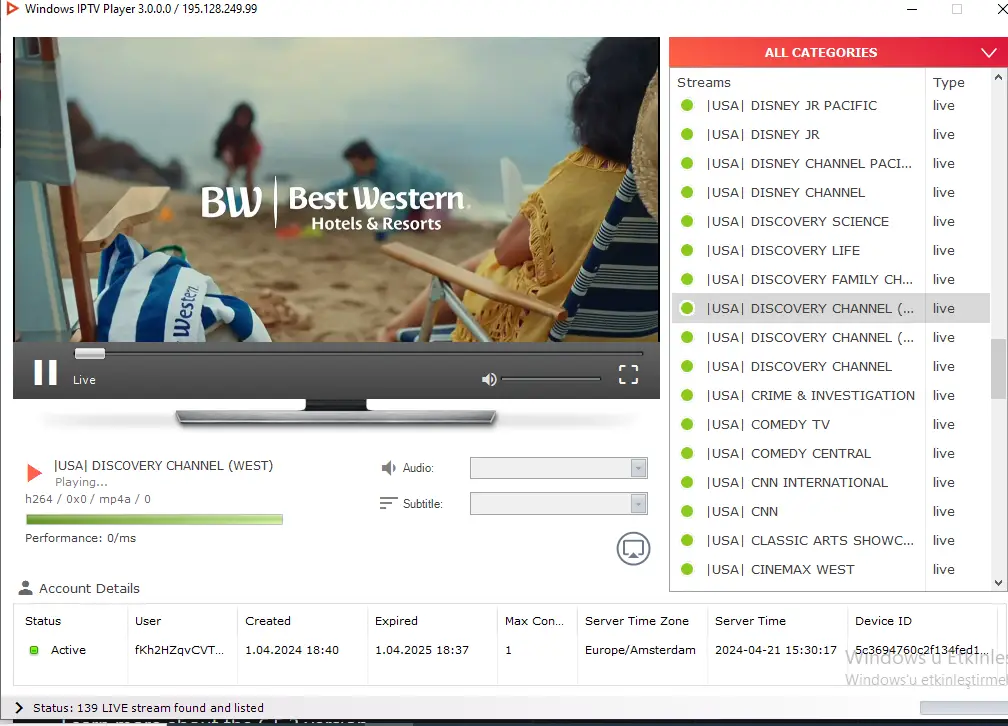This screenshot has width=1008, height=726.
Task: Expand the status bar details arrow
Action: coord(19,707)
